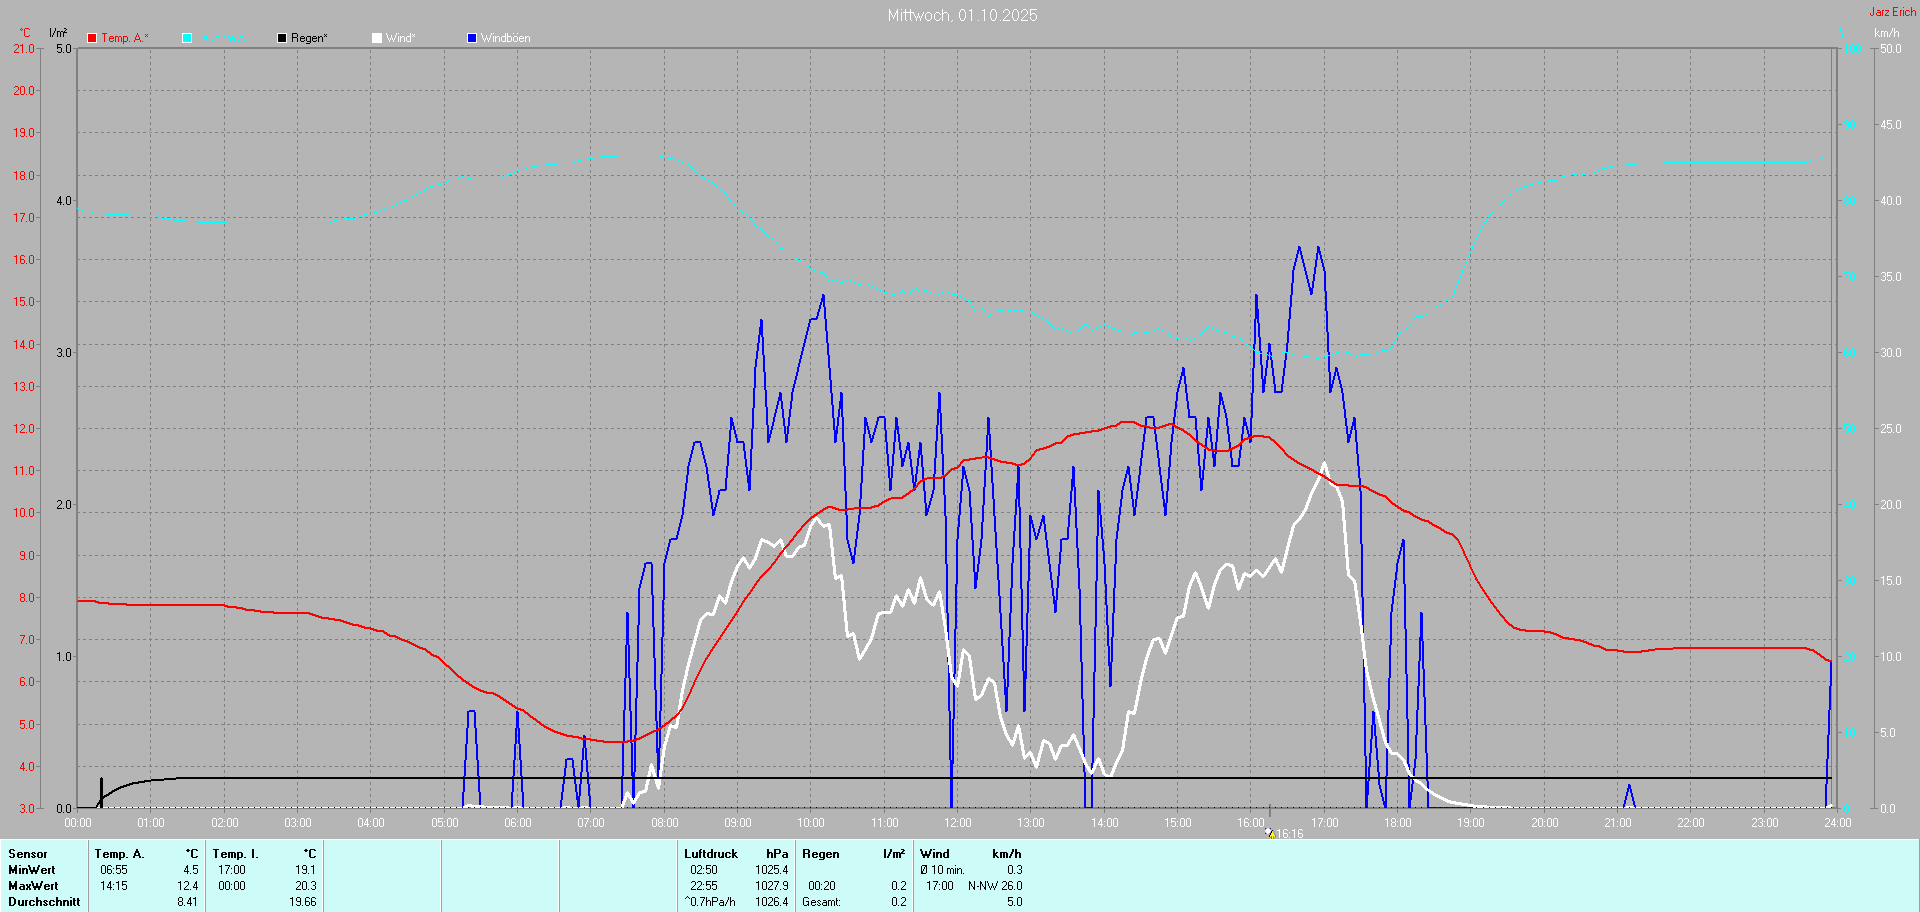Click the 'Gesamt:' rain total label

pyautogui.click(x=822, y=902)
